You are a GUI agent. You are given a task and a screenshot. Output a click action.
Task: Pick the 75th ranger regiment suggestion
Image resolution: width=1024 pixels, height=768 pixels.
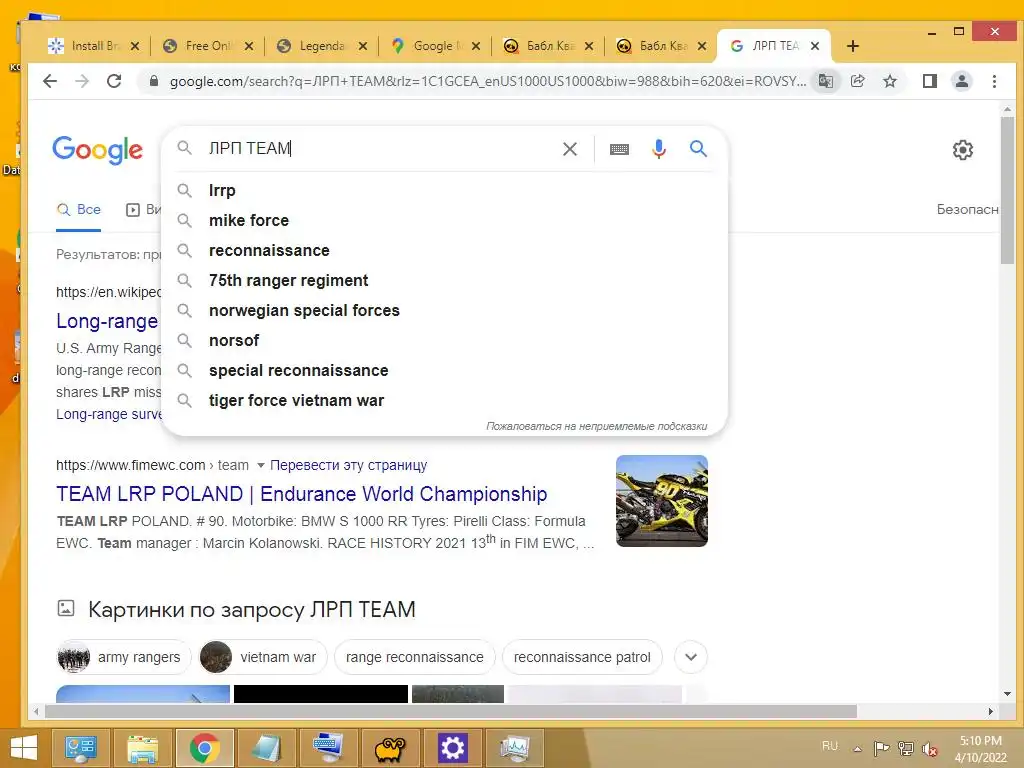pos(444,281)
